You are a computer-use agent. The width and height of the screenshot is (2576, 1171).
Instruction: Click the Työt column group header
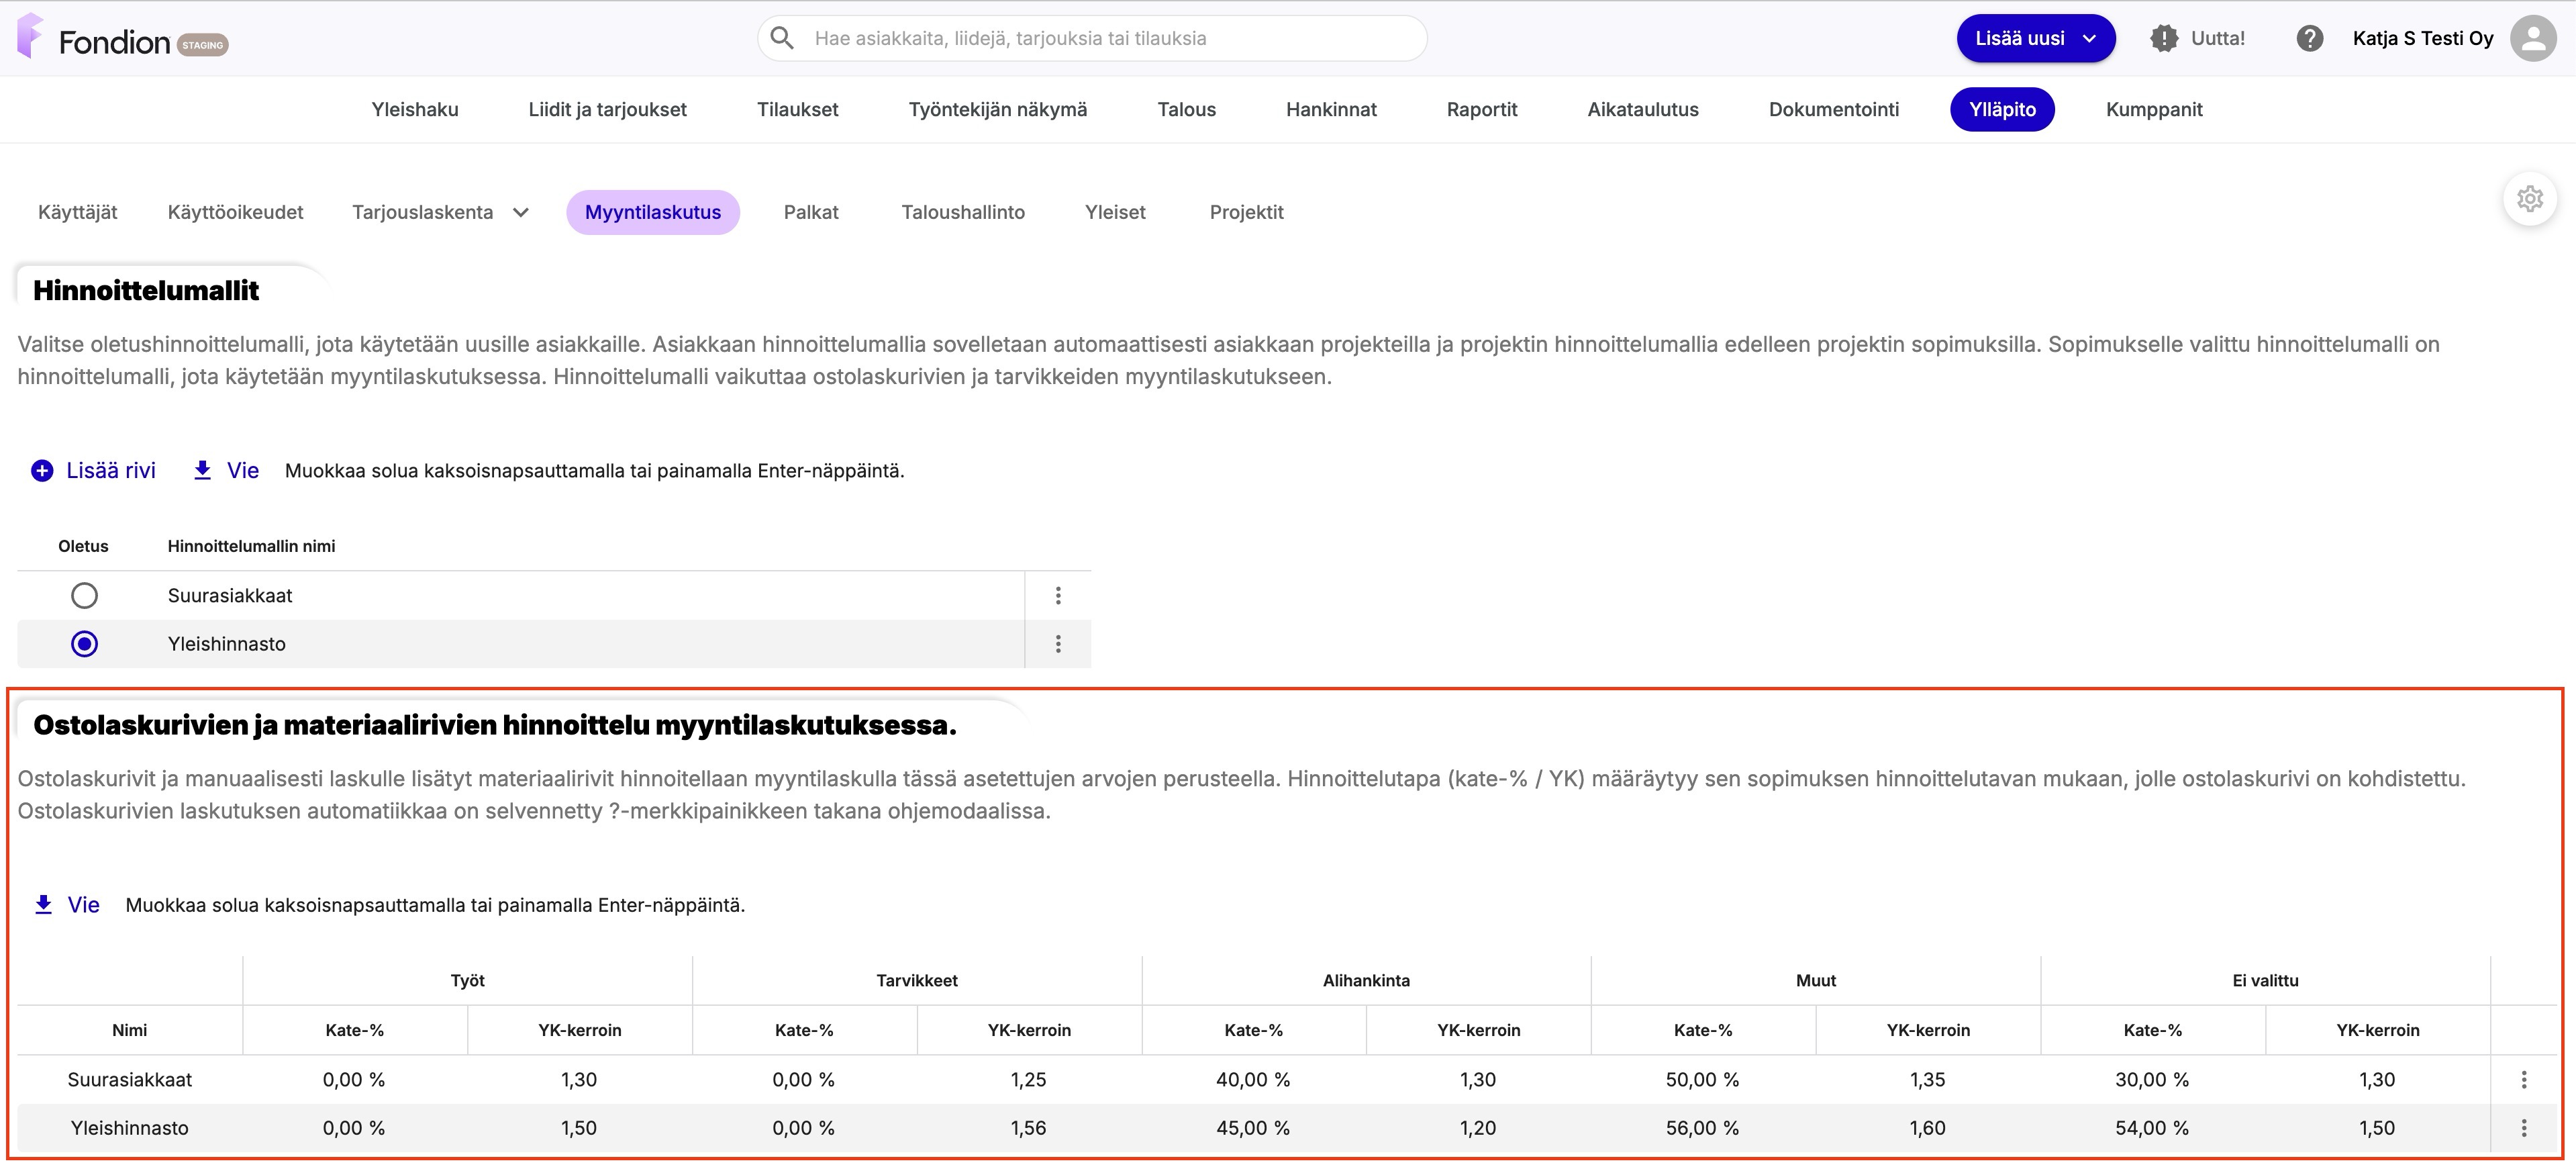pyautogui.click(x=467, y=980)
